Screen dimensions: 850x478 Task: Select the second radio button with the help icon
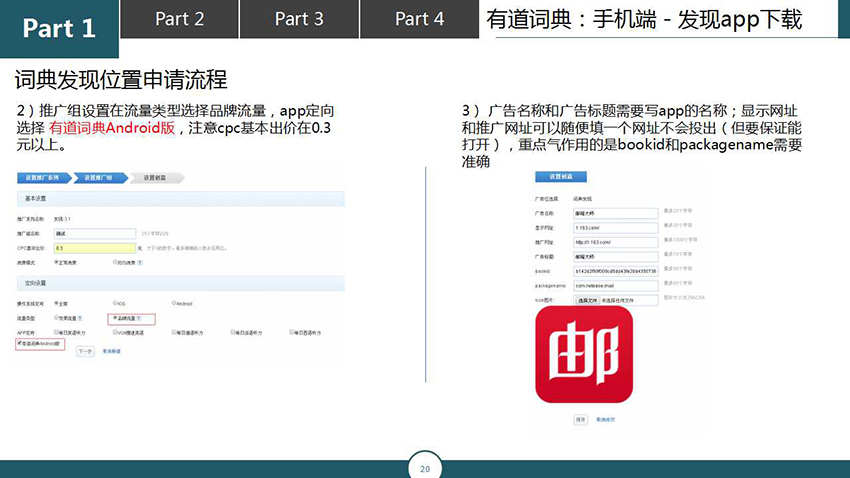click(115, 262)
